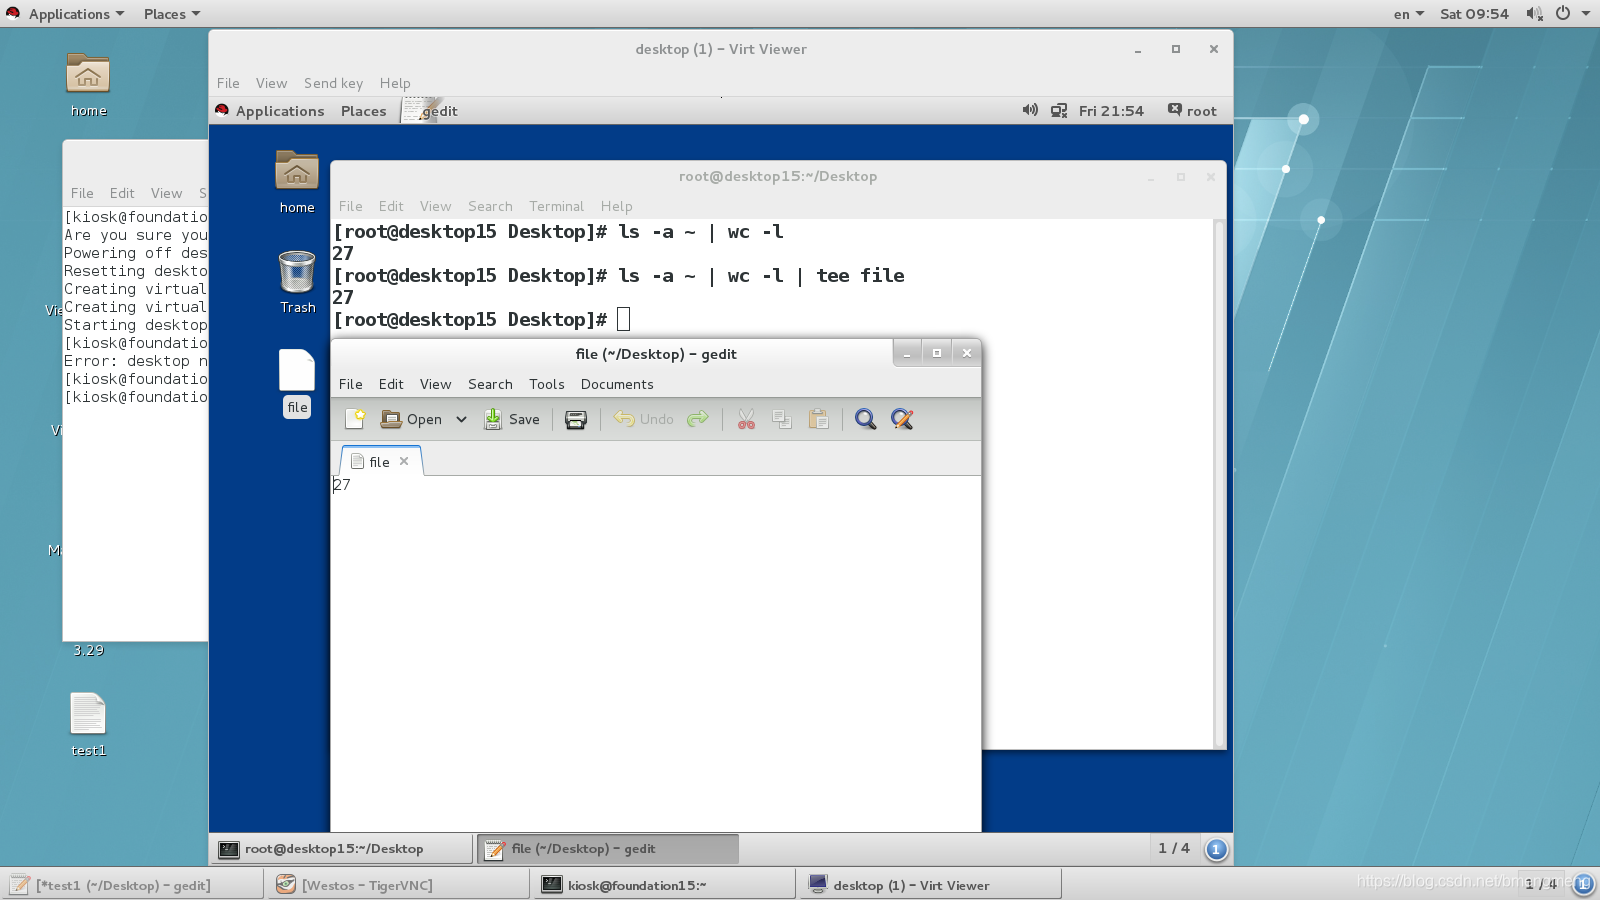Screen dimensions: 1600x900
Task: Open host Applications menu
Action: tap(66, 14)
